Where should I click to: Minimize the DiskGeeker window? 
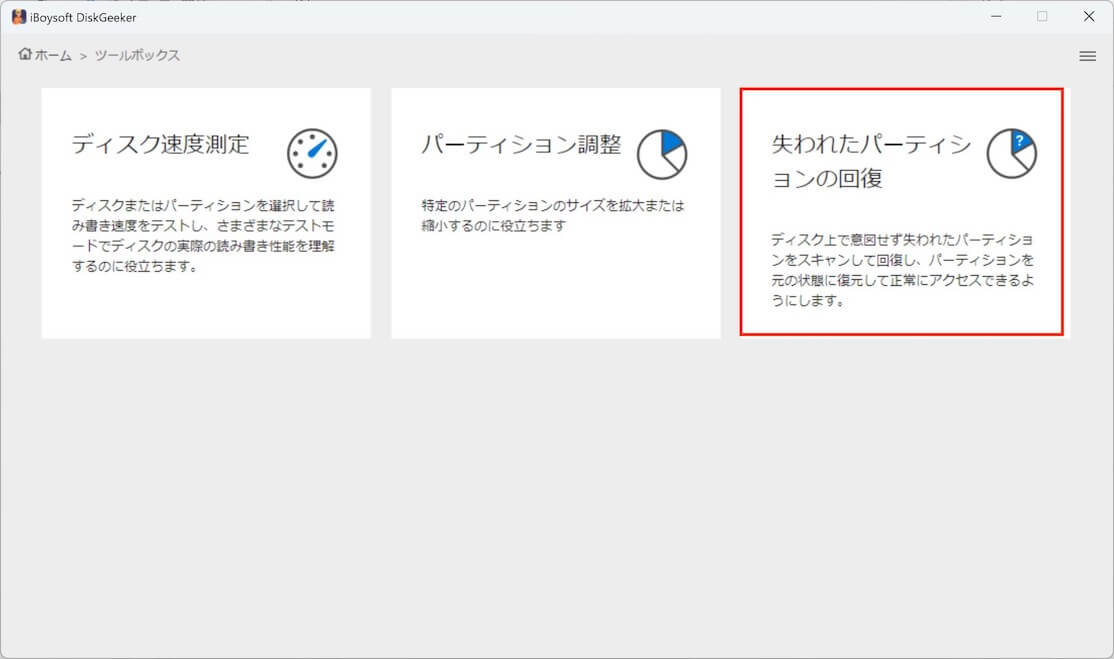(996, 16)
